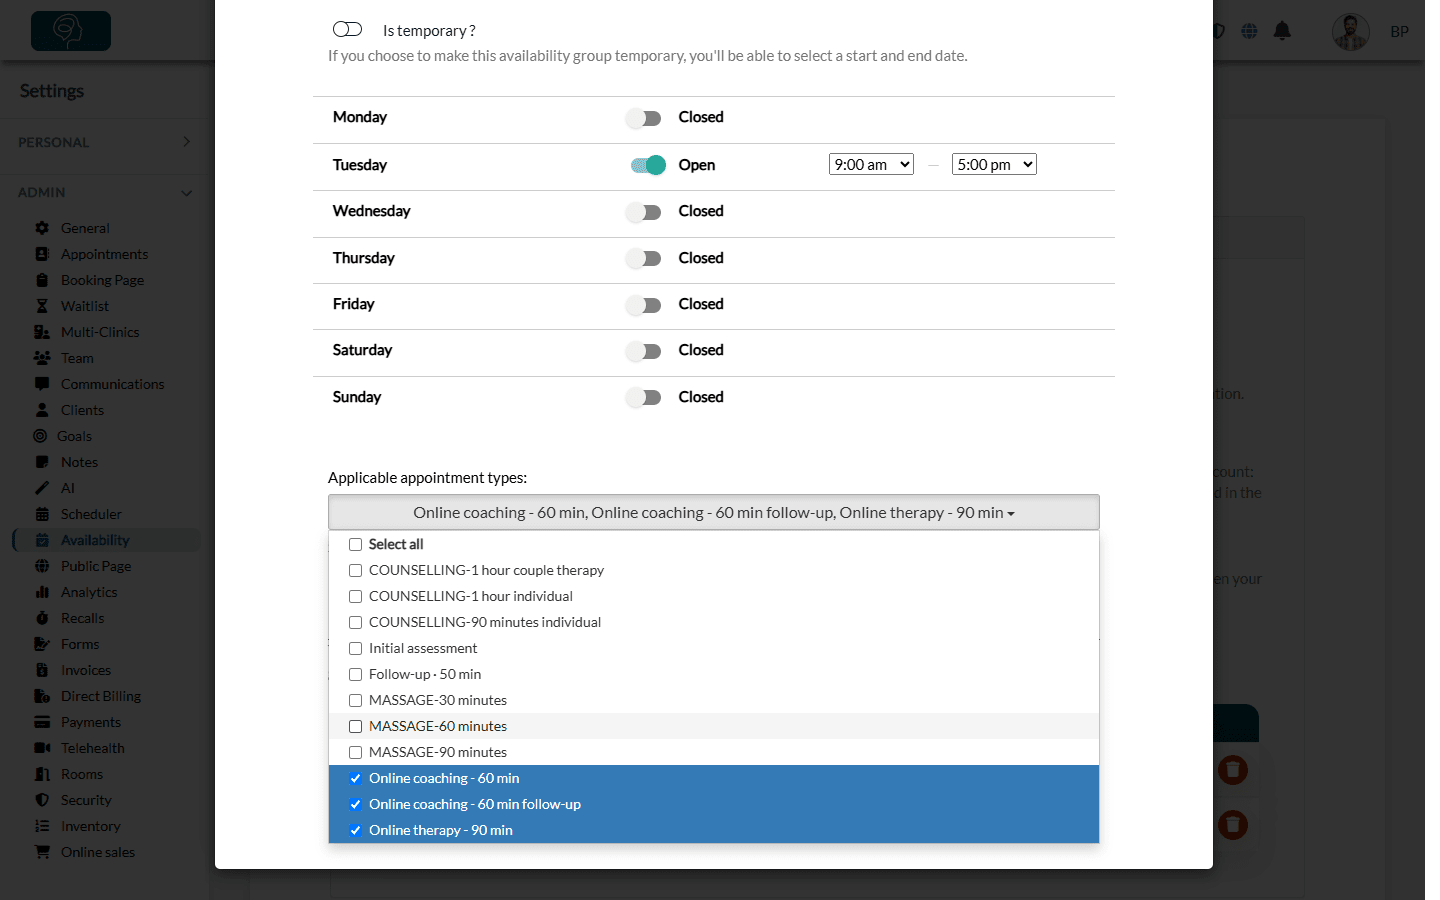The height and width of the screenshot is (900, 1440).
Task: Click the notifications bell icon
Action: pyautogui.click(x=1282, y=31)
